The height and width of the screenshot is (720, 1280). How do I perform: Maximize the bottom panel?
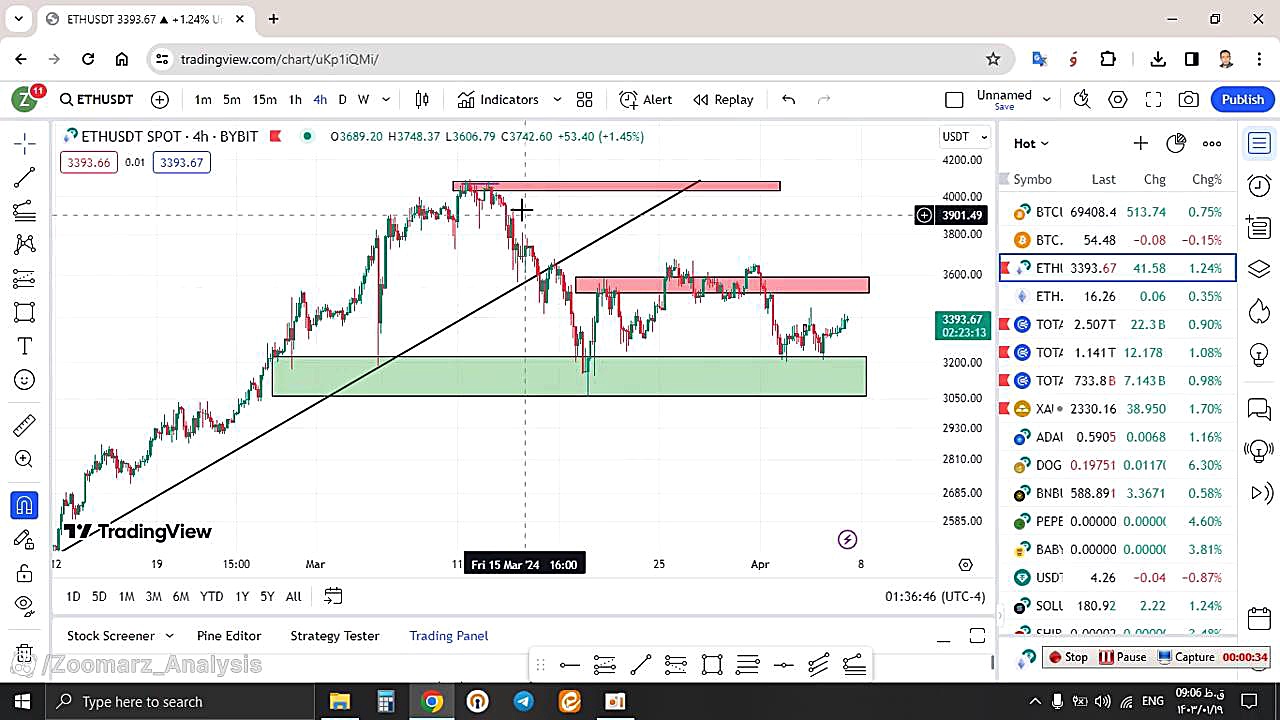tap(977, 637)
